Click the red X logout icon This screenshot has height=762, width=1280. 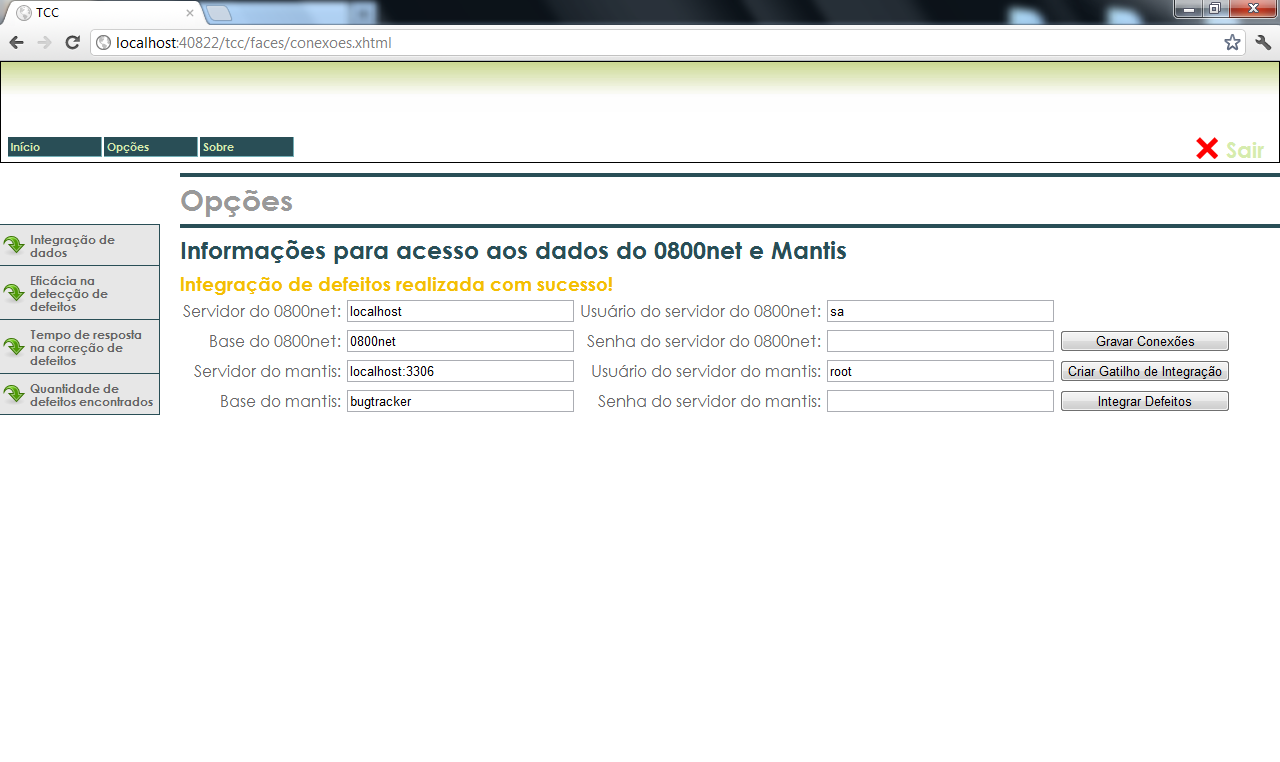pyautogui.click(x=1207, y=149)
